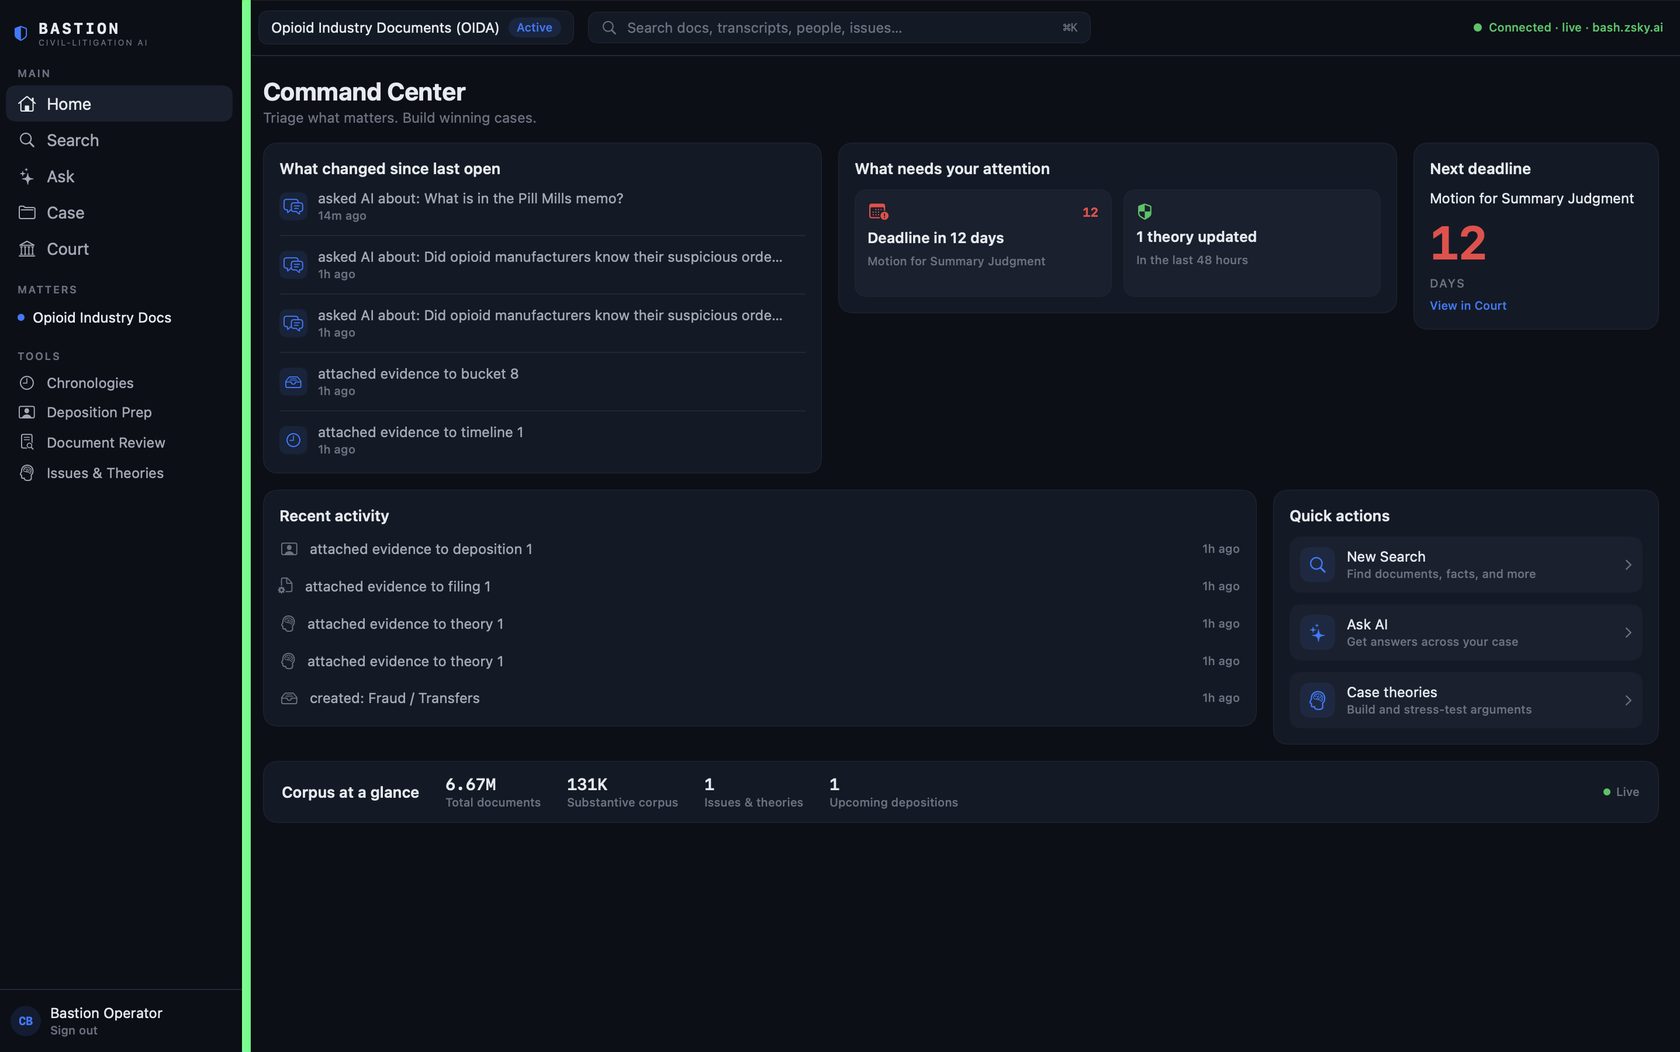Click the Document Review icon
Viewport: 1680px width, 1052px height.
(x=27, y=442)
